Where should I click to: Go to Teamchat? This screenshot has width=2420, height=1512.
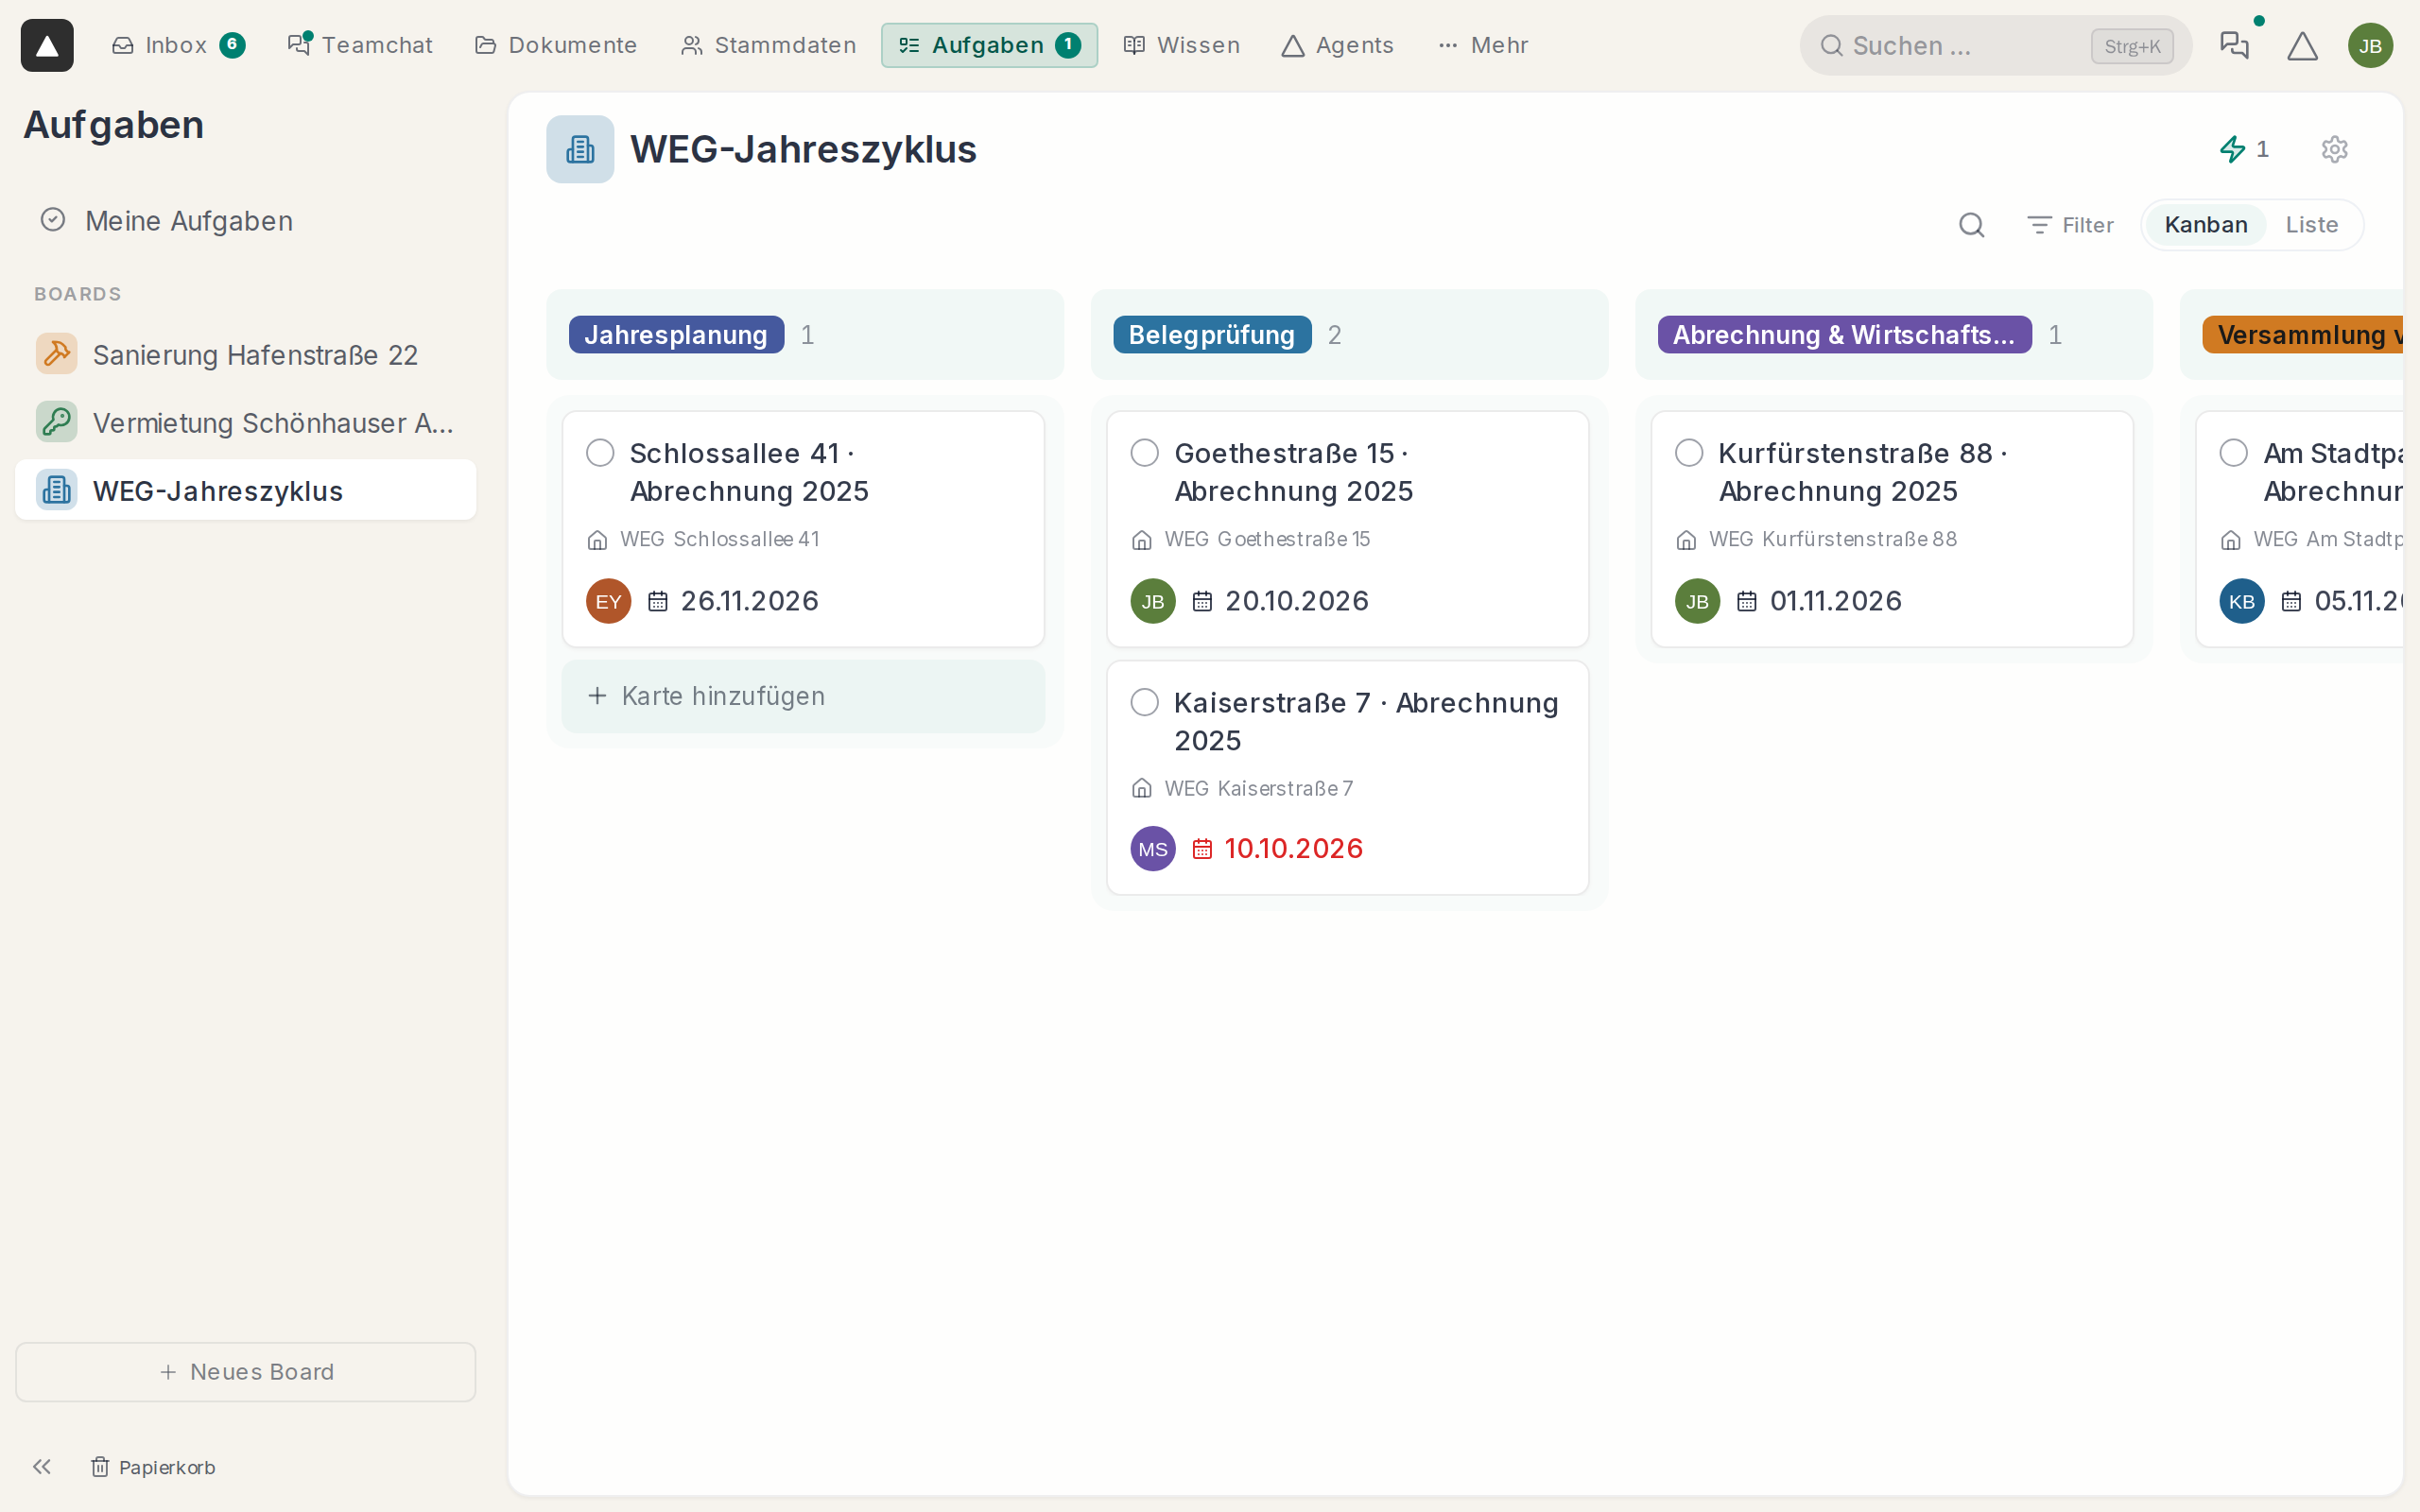pyautogui.click(x=360, y=45)
